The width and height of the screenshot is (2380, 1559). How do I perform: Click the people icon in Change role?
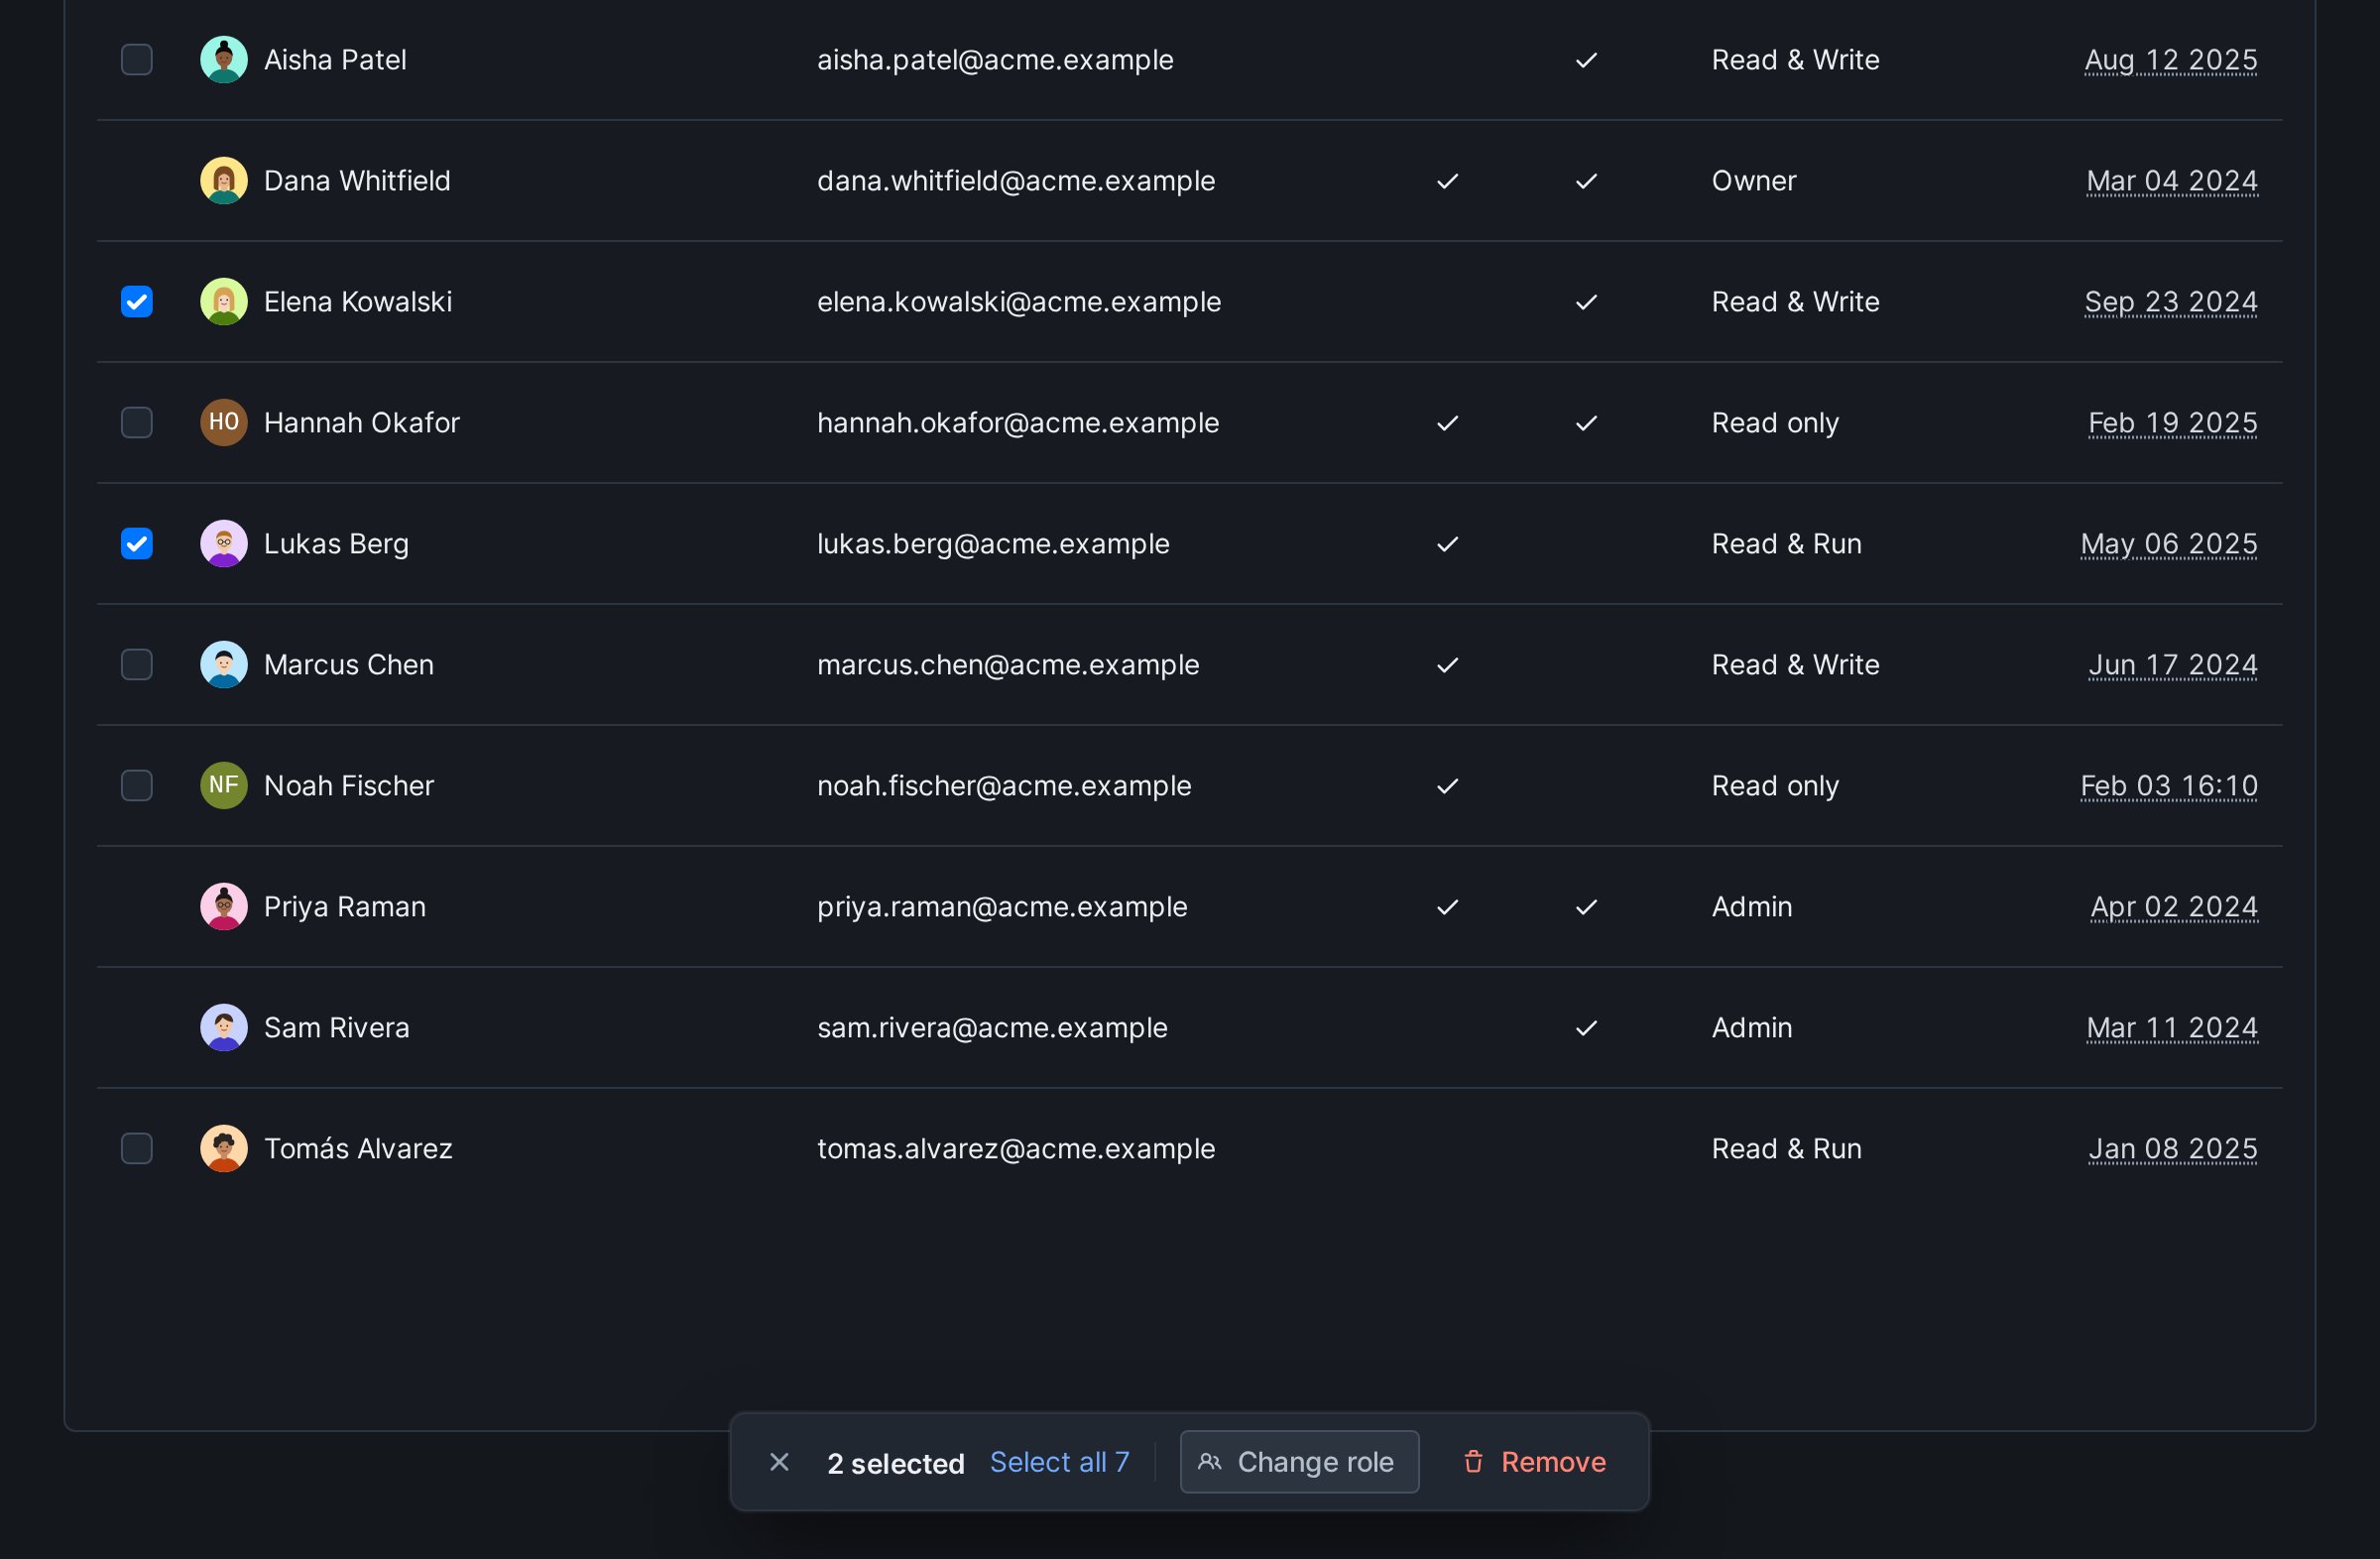[1210, 1463]
